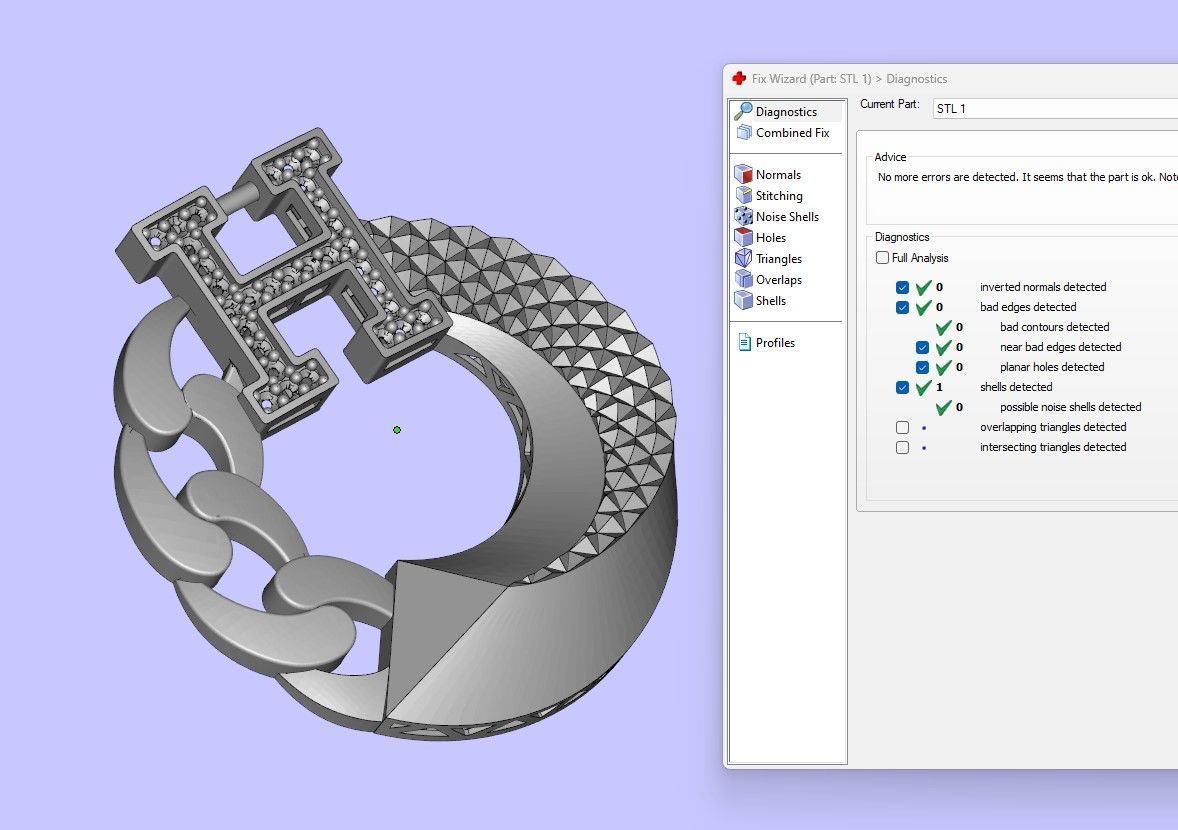This screenshot has height=830, width=1178.
Task: Uncheck shells detected checkbox
Action: point(902,388)
